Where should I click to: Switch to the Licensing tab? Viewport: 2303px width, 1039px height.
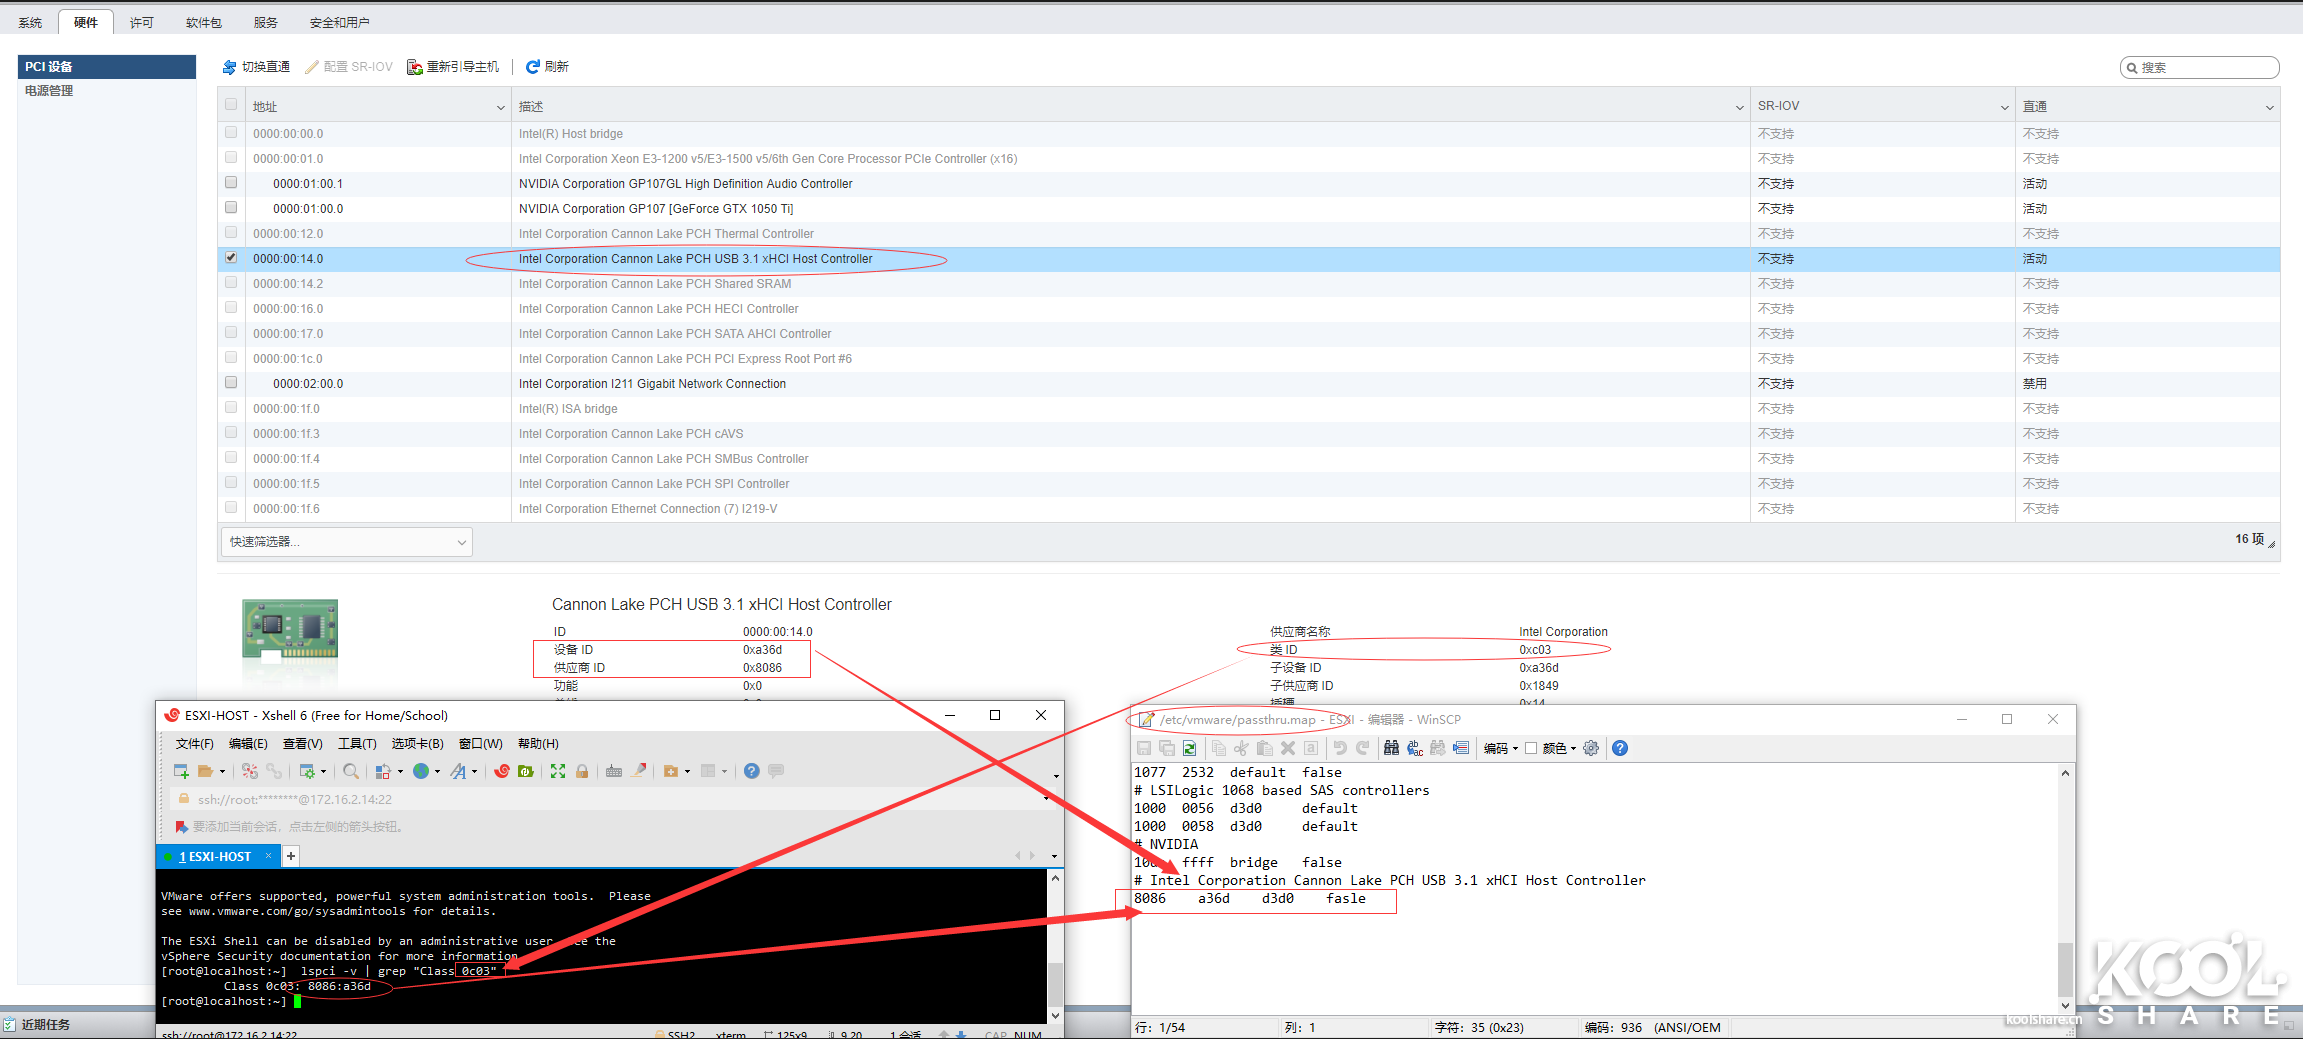142,22
